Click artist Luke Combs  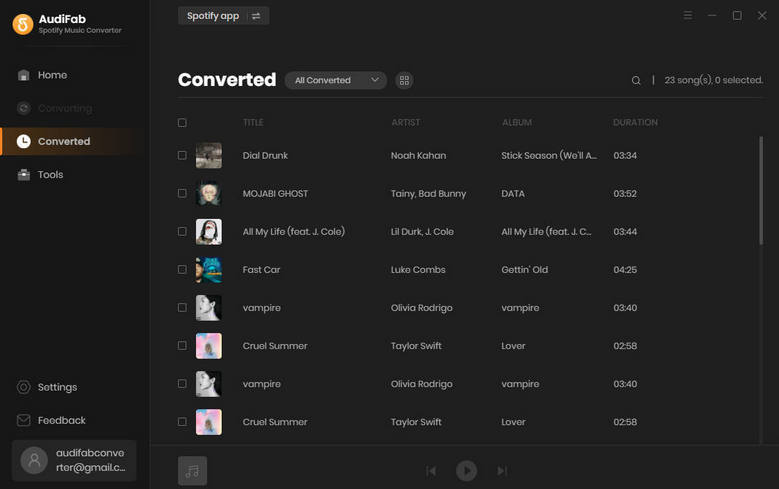[x=418, y=269]
